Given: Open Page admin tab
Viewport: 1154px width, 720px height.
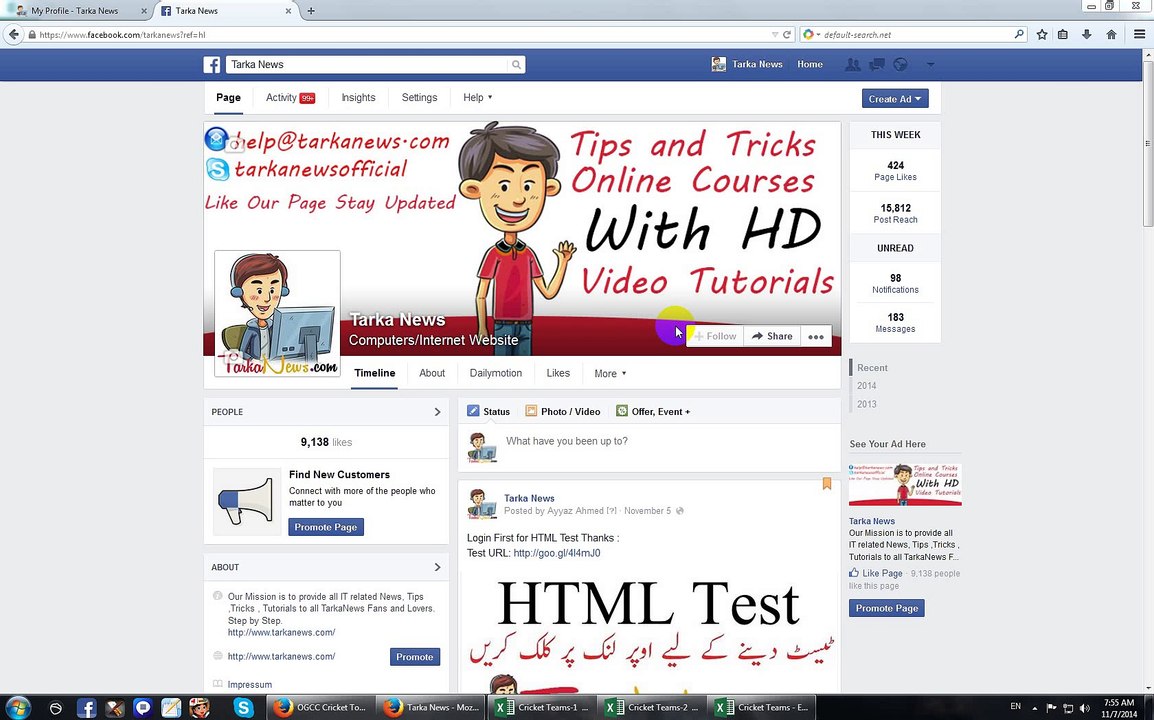Looking at the screenshot, I should [x=228, y=98].
